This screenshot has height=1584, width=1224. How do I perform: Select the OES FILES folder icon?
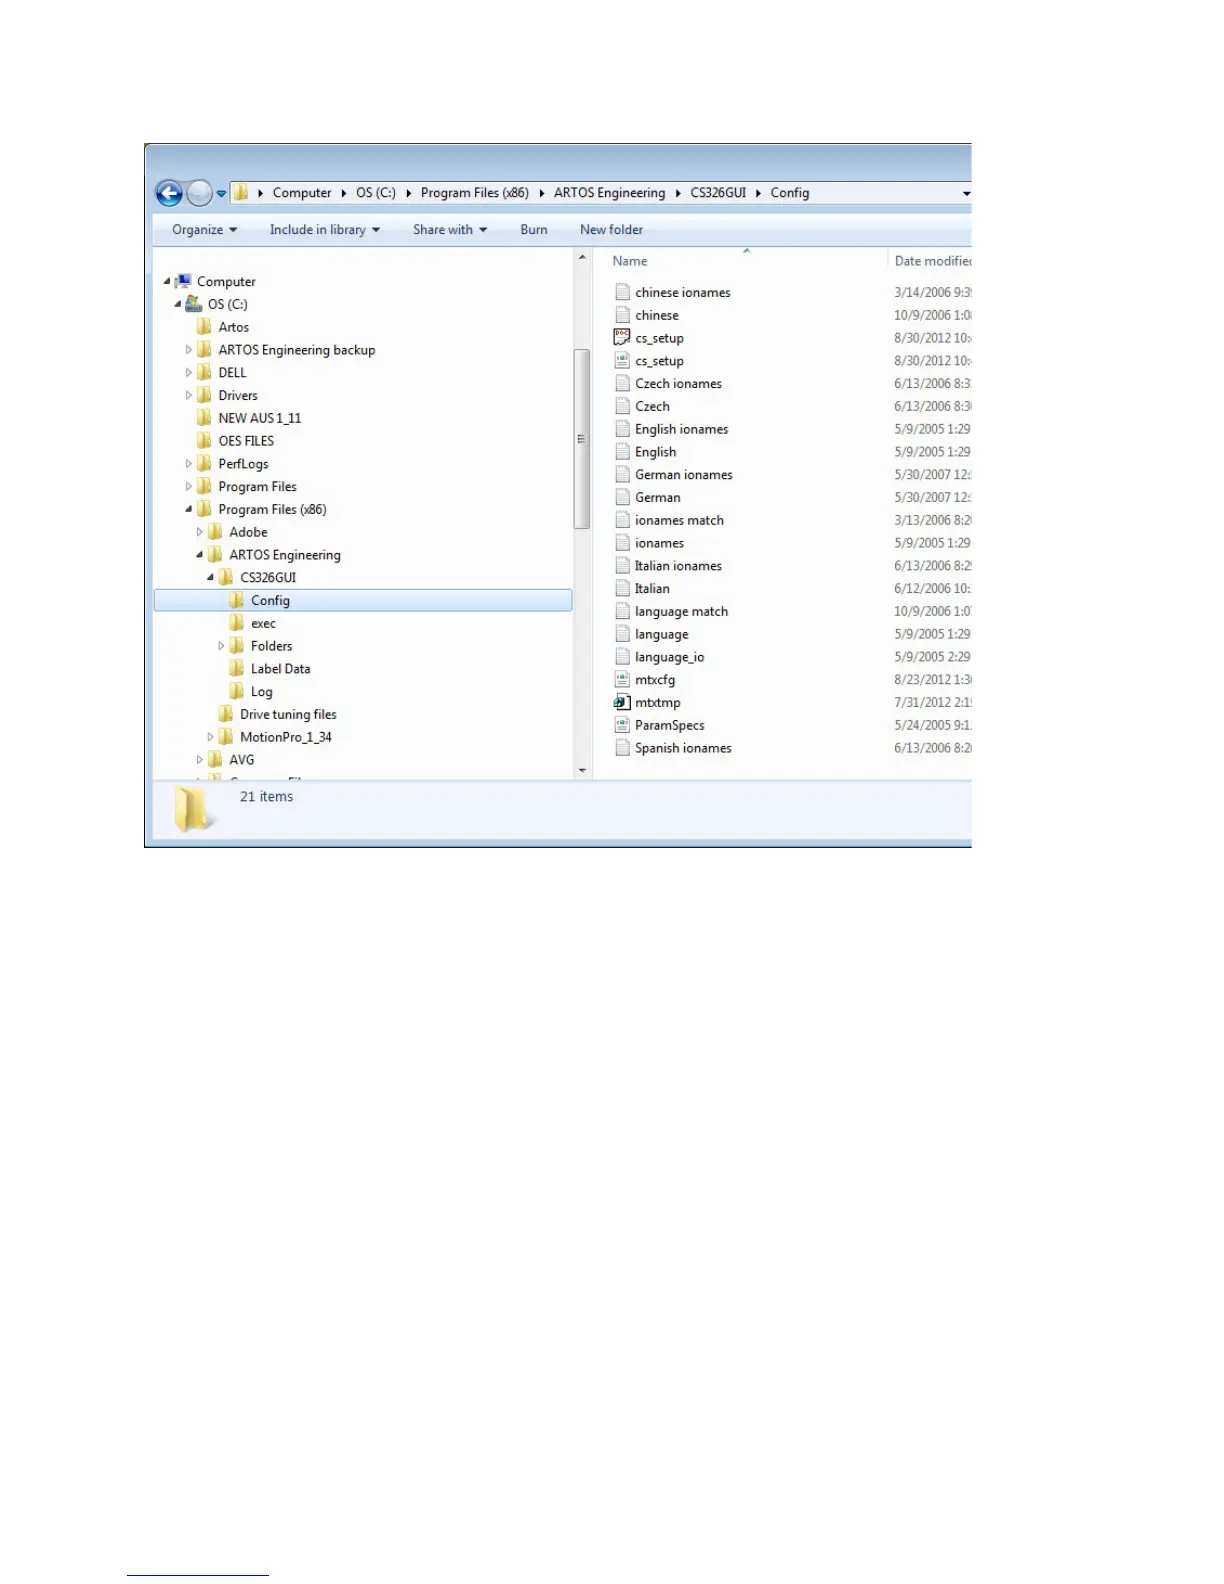(204, 441)
